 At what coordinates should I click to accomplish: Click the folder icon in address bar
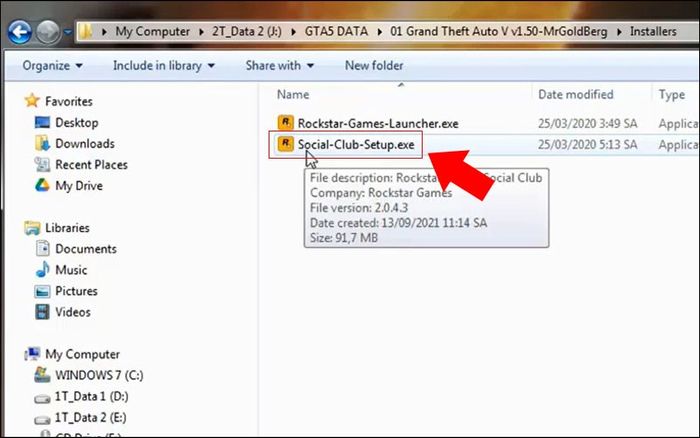(x=85, y=32)
